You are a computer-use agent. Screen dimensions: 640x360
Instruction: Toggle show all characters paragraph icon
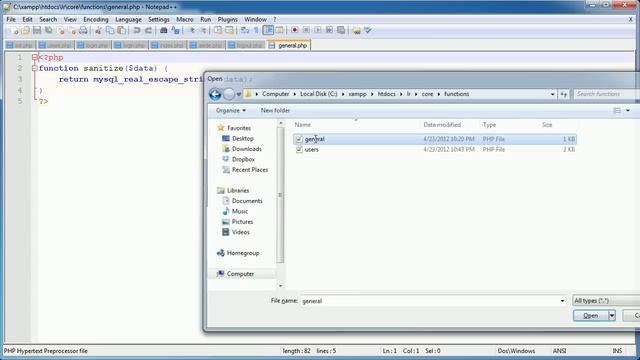(x=256, y=30)
